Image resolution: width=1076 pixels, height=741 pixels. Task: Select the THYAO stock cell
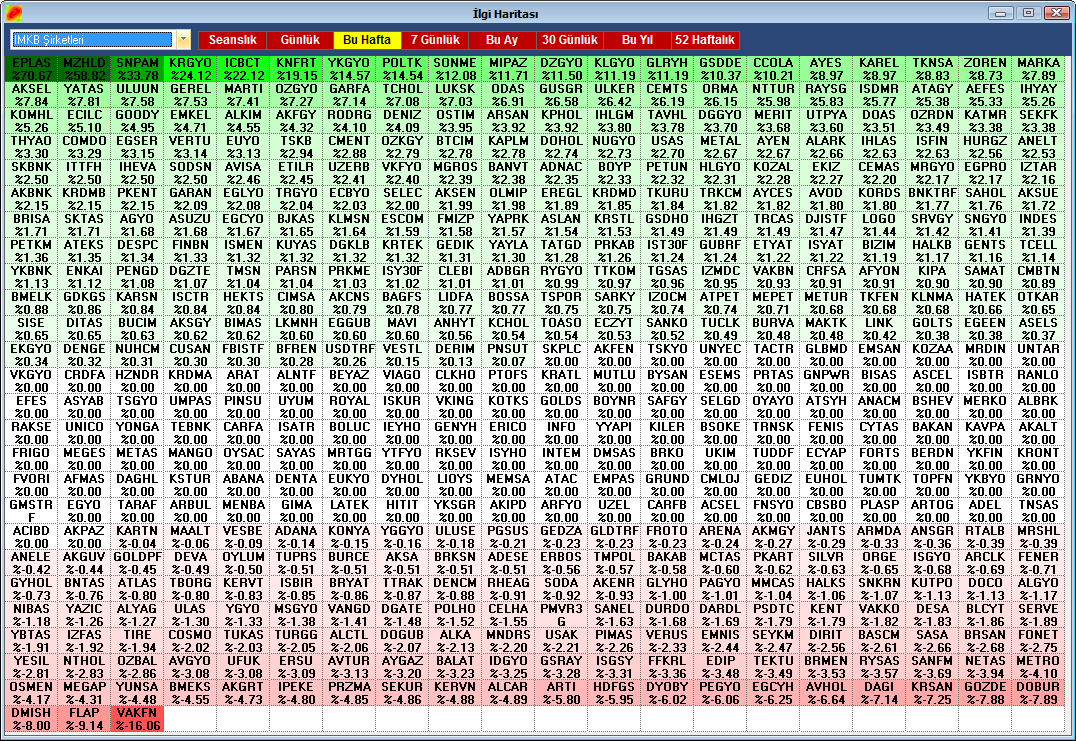point(32,148)
